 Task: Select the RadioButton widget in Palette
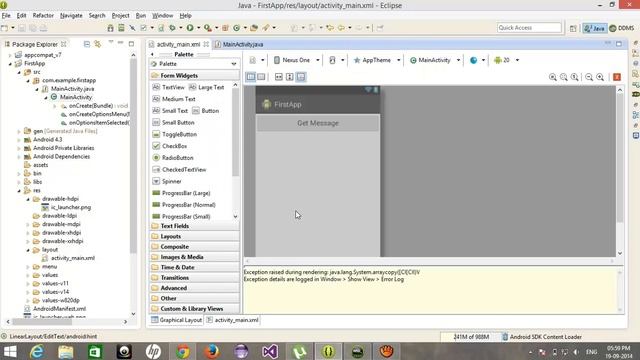point(173,158)
